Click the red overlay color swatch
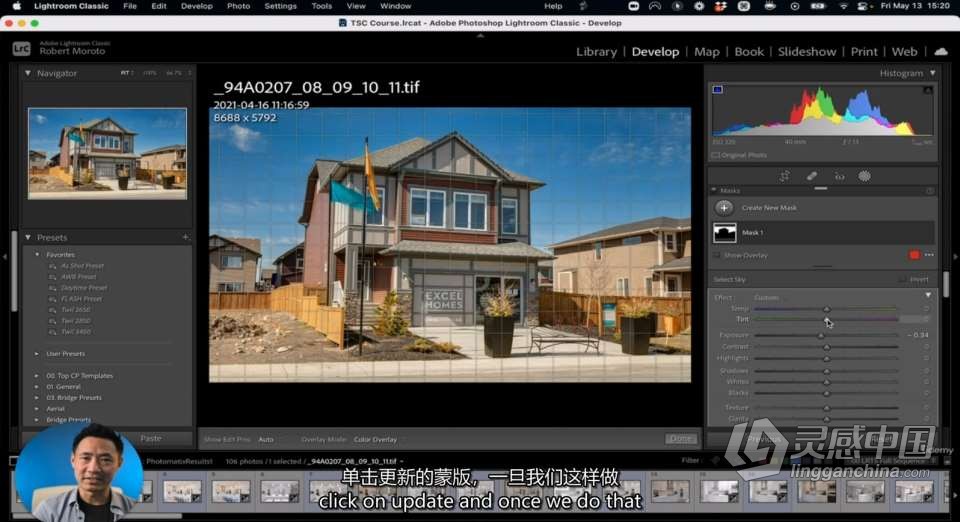The width and height of the screenshot is (960, 522). tap(914, 255)
